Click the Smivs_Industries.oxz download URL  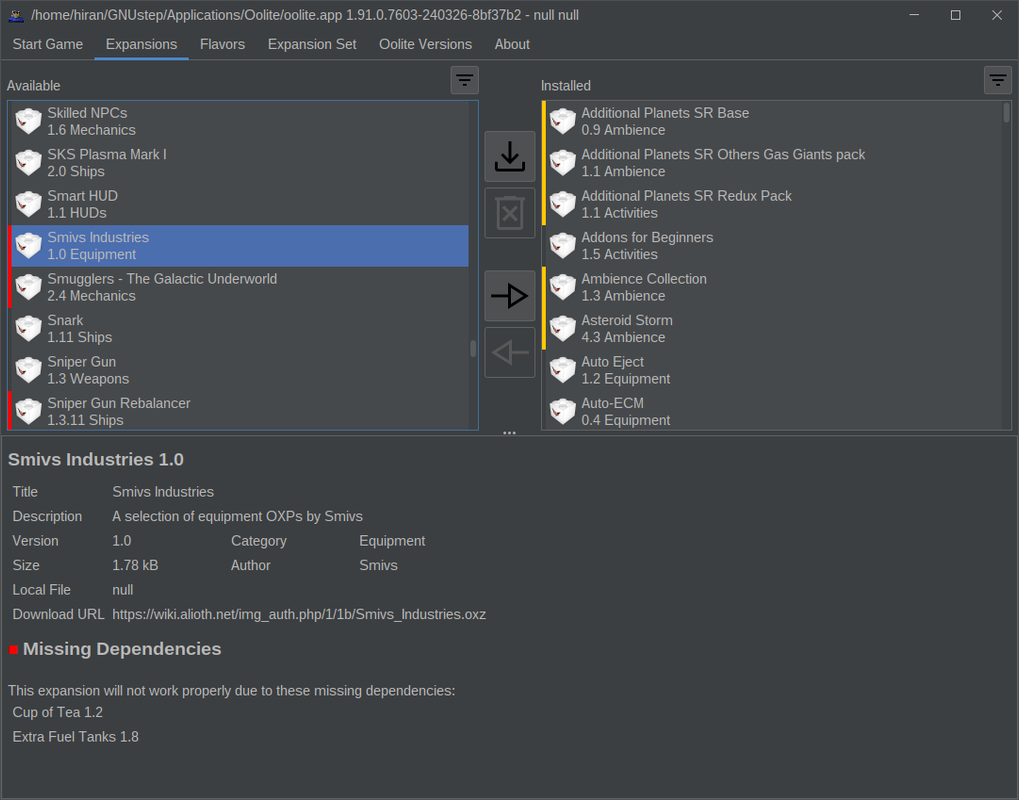(299, 614)
